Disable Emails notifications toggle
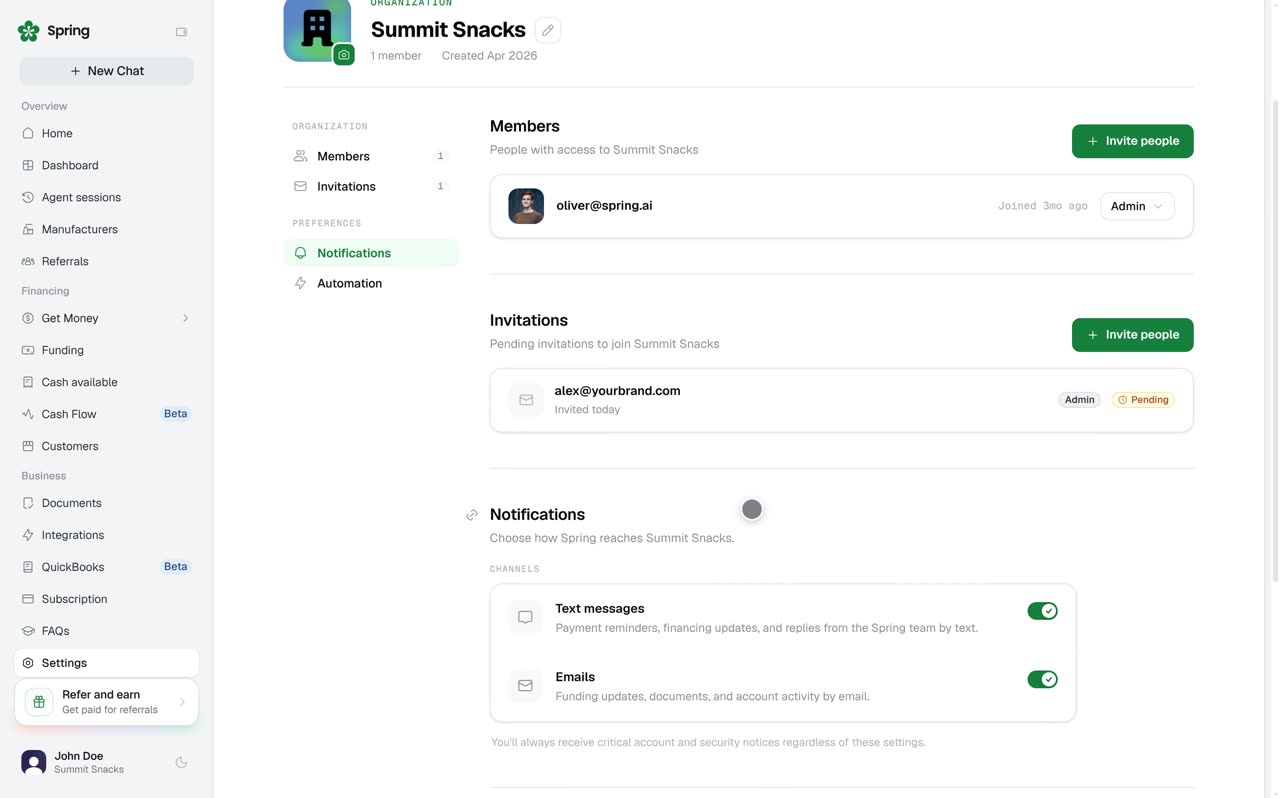The height and width of the screenshot is (798, 1280). [x=1042, y=679]
